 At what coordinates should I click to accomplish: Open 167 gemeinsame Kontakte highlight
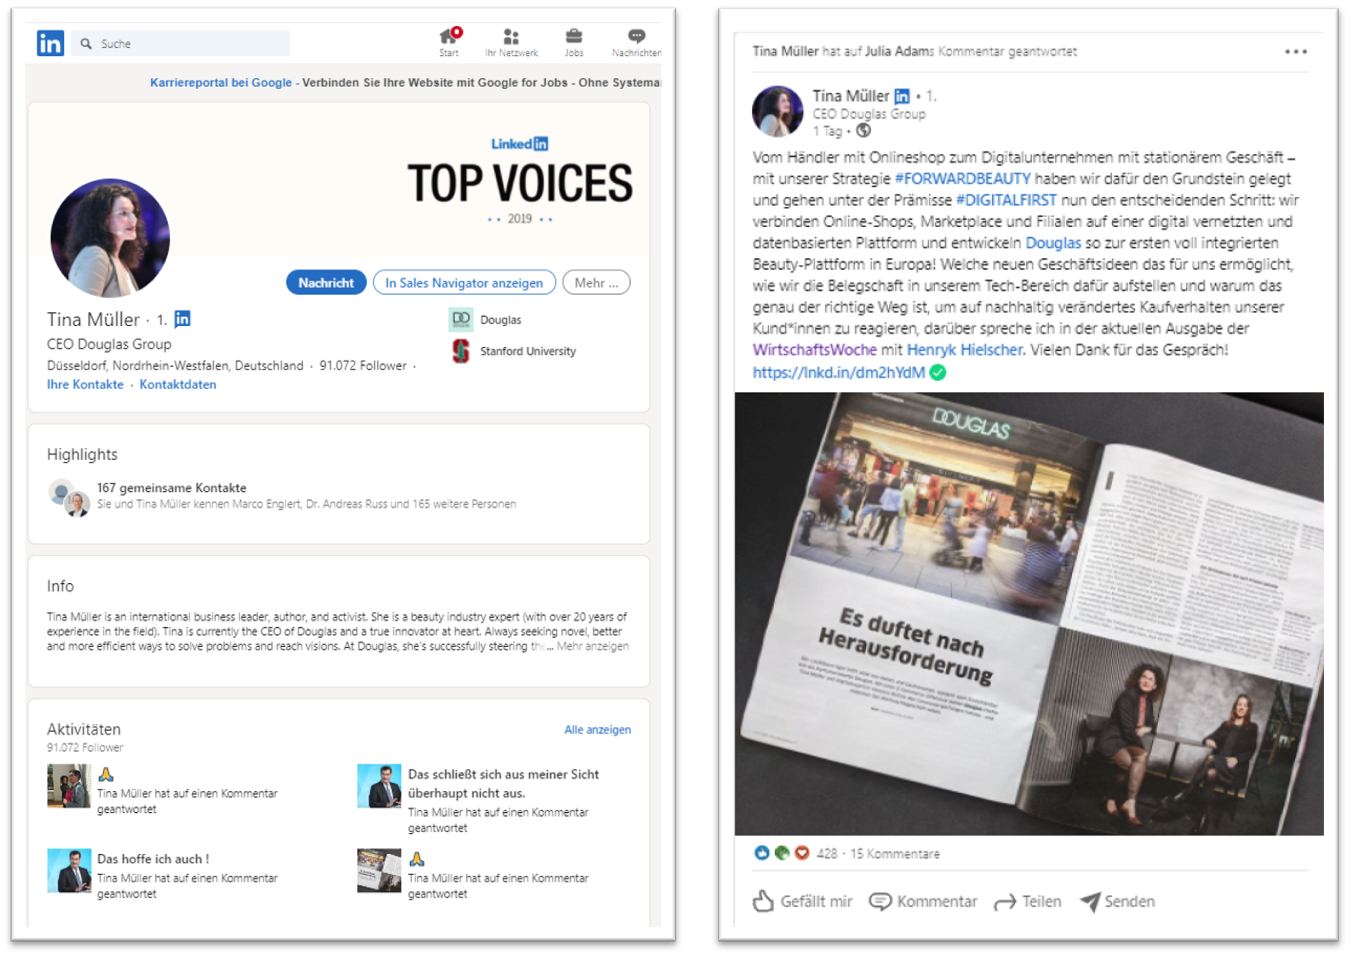pos(171,488)
